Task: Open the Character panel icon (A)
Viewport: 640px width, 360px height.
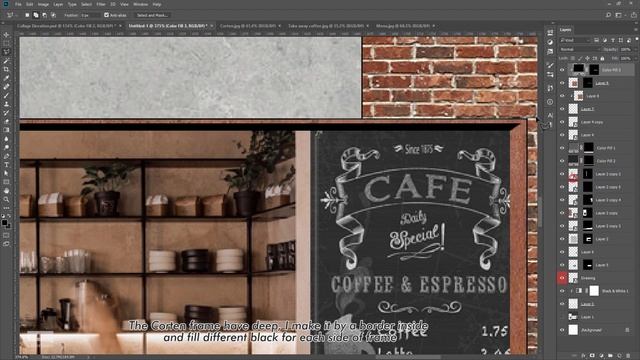Action: click(550, 116)
